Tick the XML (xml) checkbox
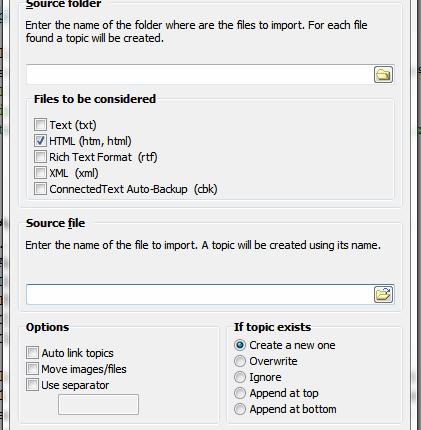The width and height of the screenshot is (421, 430). tap(40, 173)
